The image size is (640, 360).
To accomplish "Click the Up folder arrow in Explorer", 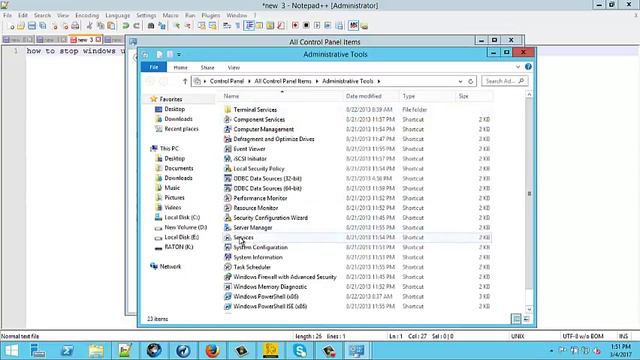I will click(x=185, y=81).
